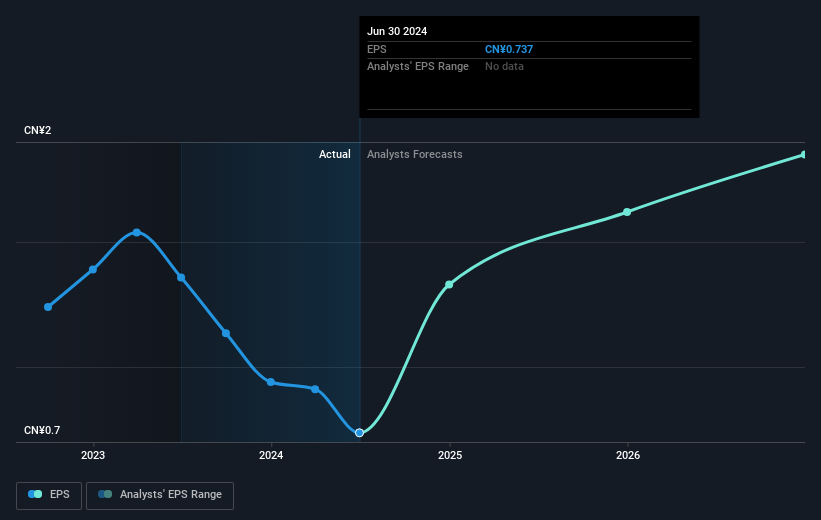Click the 'Actual' section label

[x=335, y=154]
